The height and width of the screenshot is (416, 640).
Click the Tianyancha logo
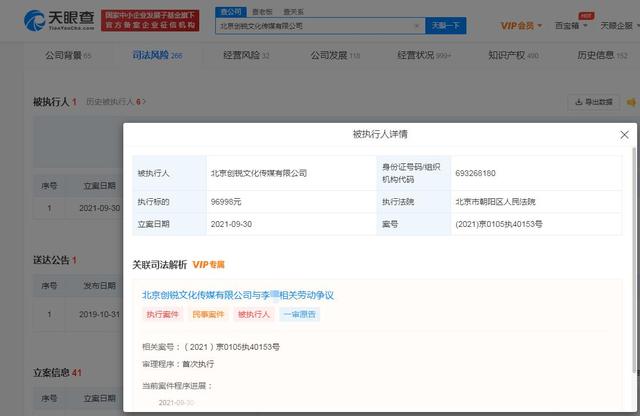click(59, 20)
